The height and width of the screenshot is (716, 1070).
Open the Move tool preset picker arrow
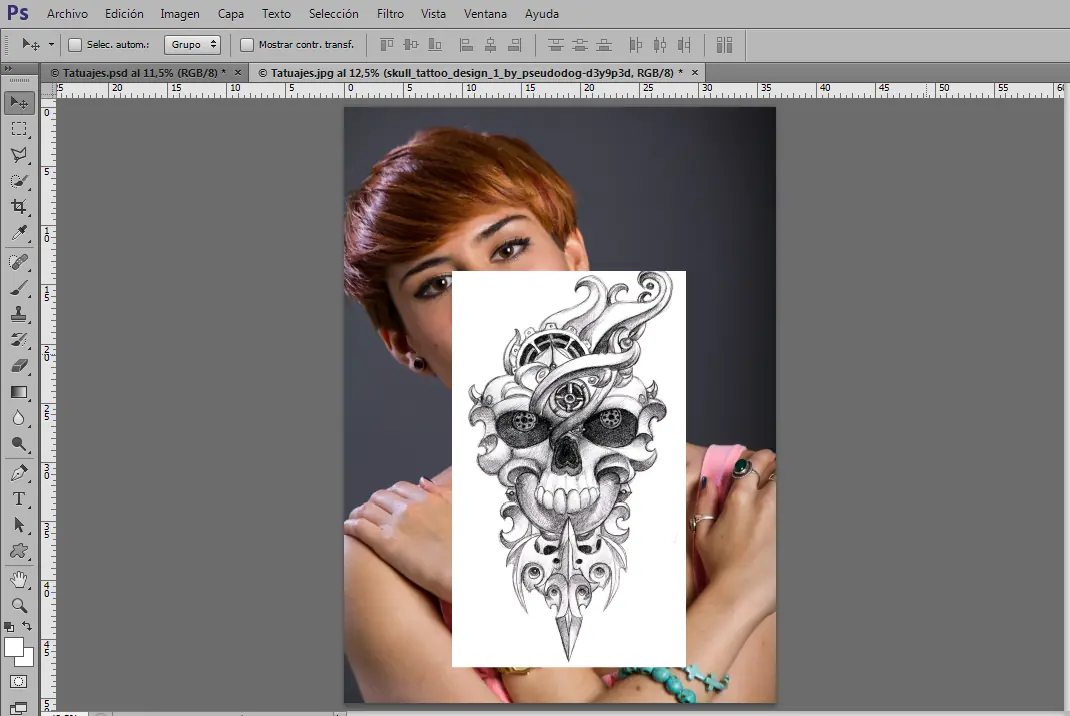51,45
